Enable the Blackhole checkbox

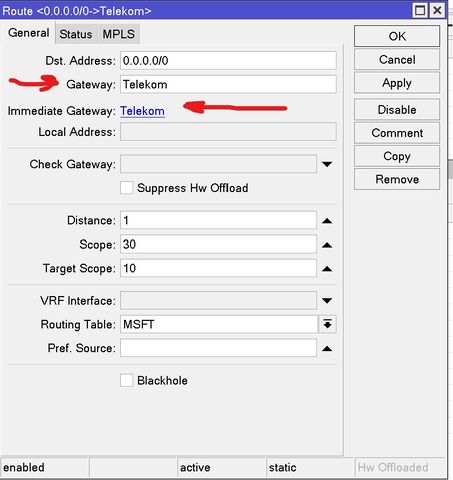(x=127, y=380)
